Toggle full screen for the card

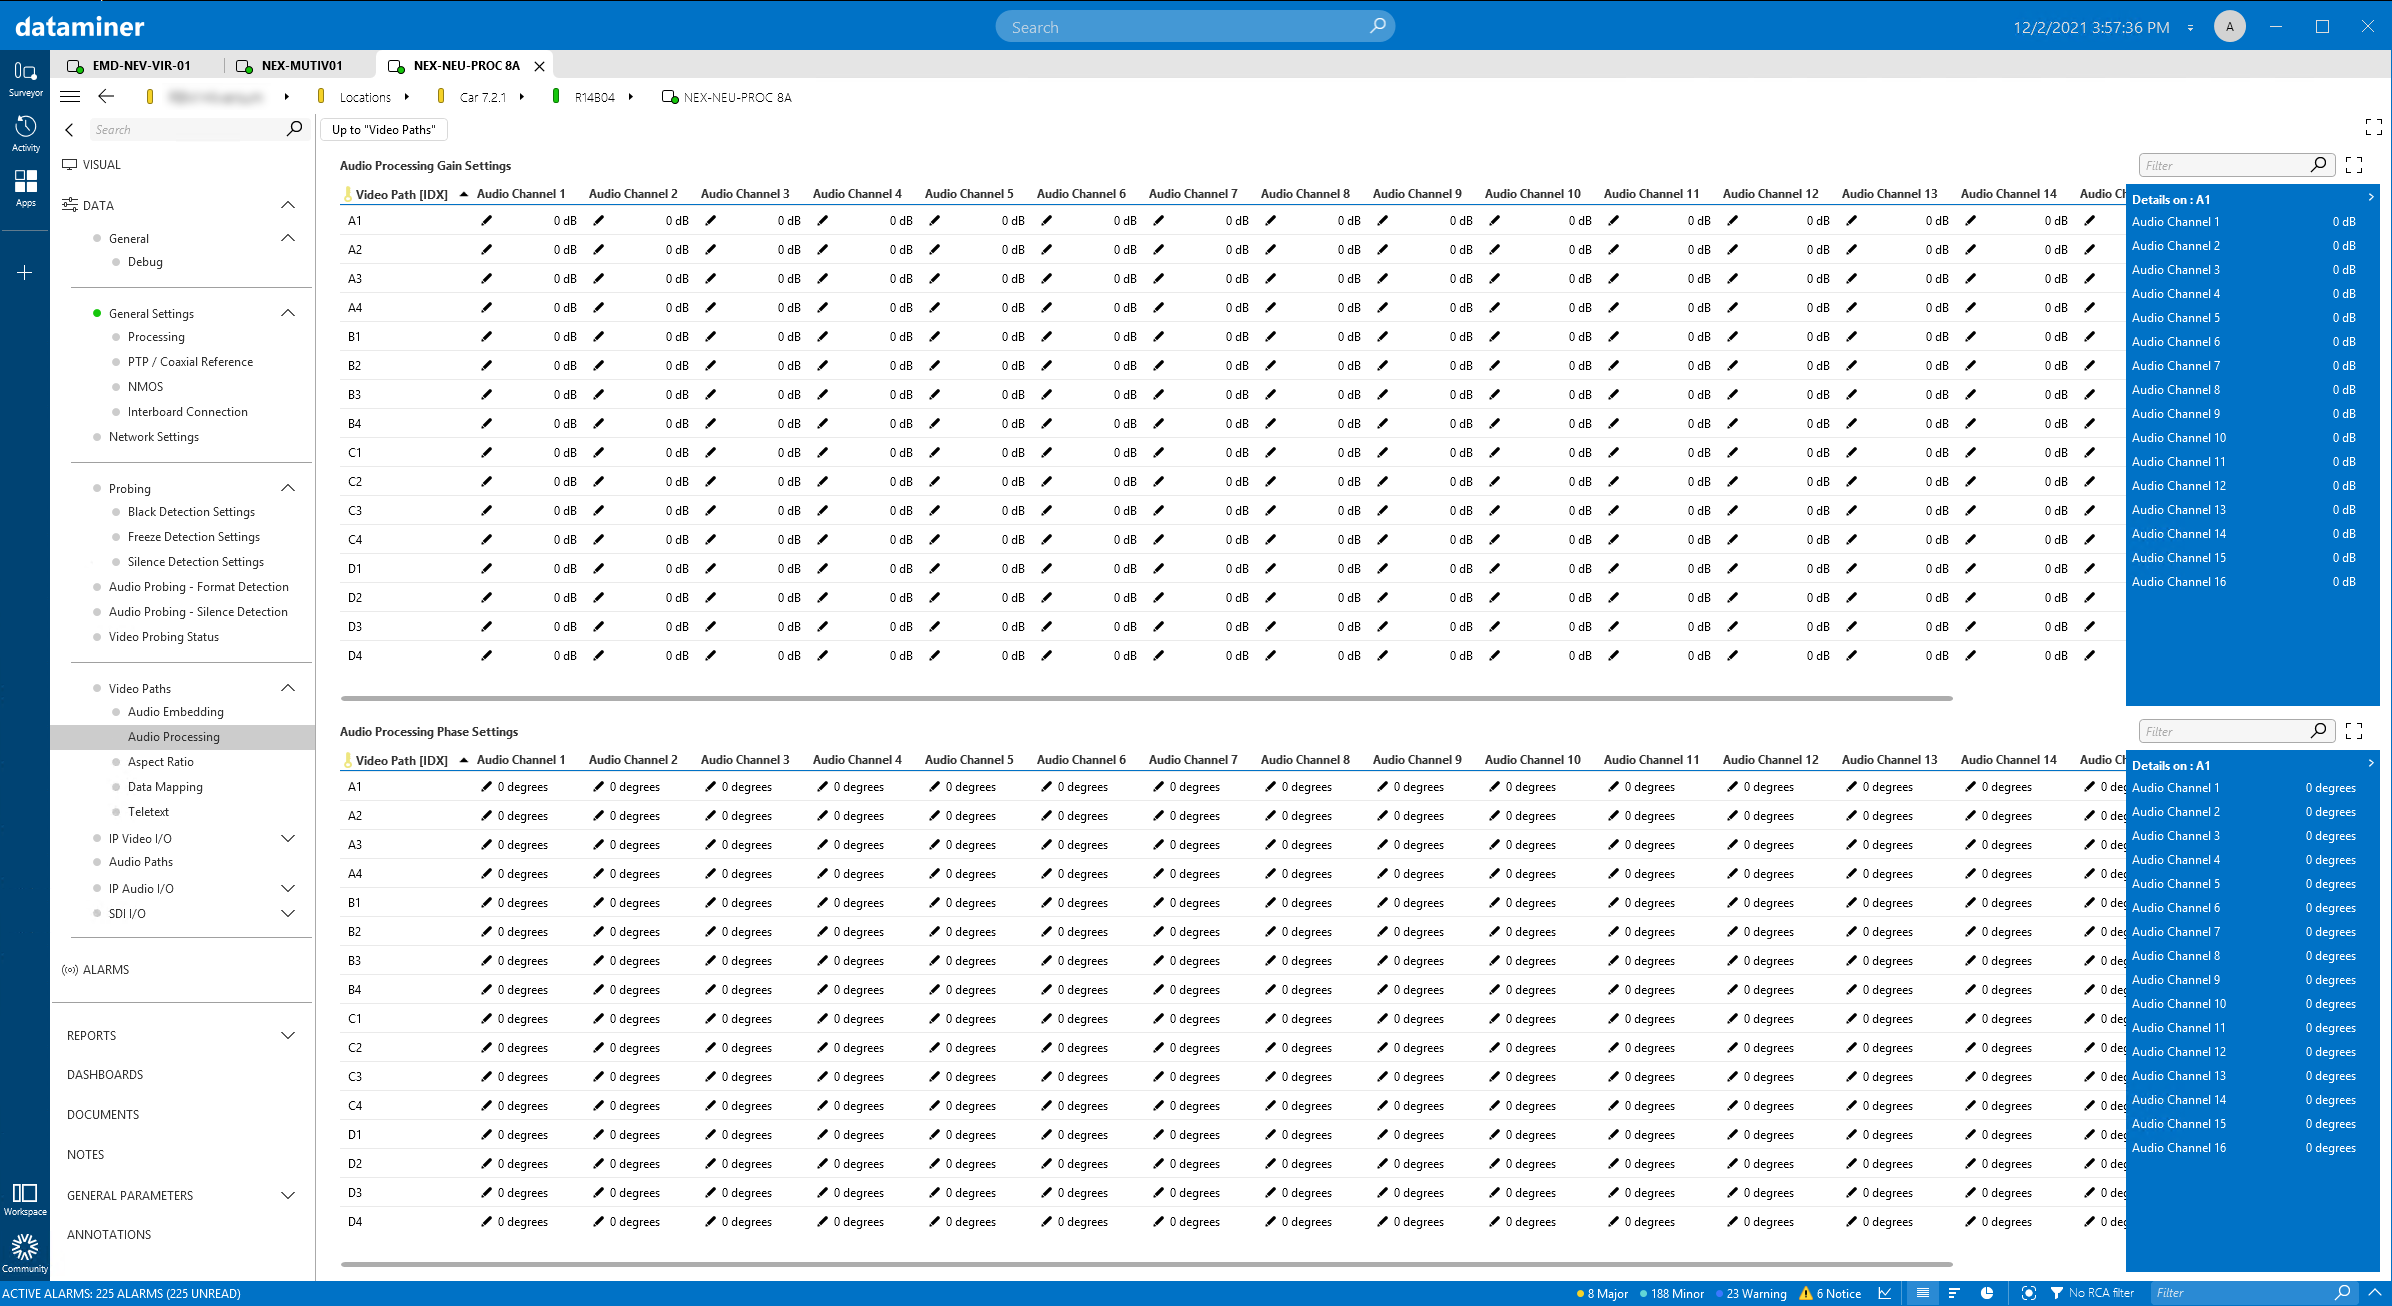pos(2373,127)
